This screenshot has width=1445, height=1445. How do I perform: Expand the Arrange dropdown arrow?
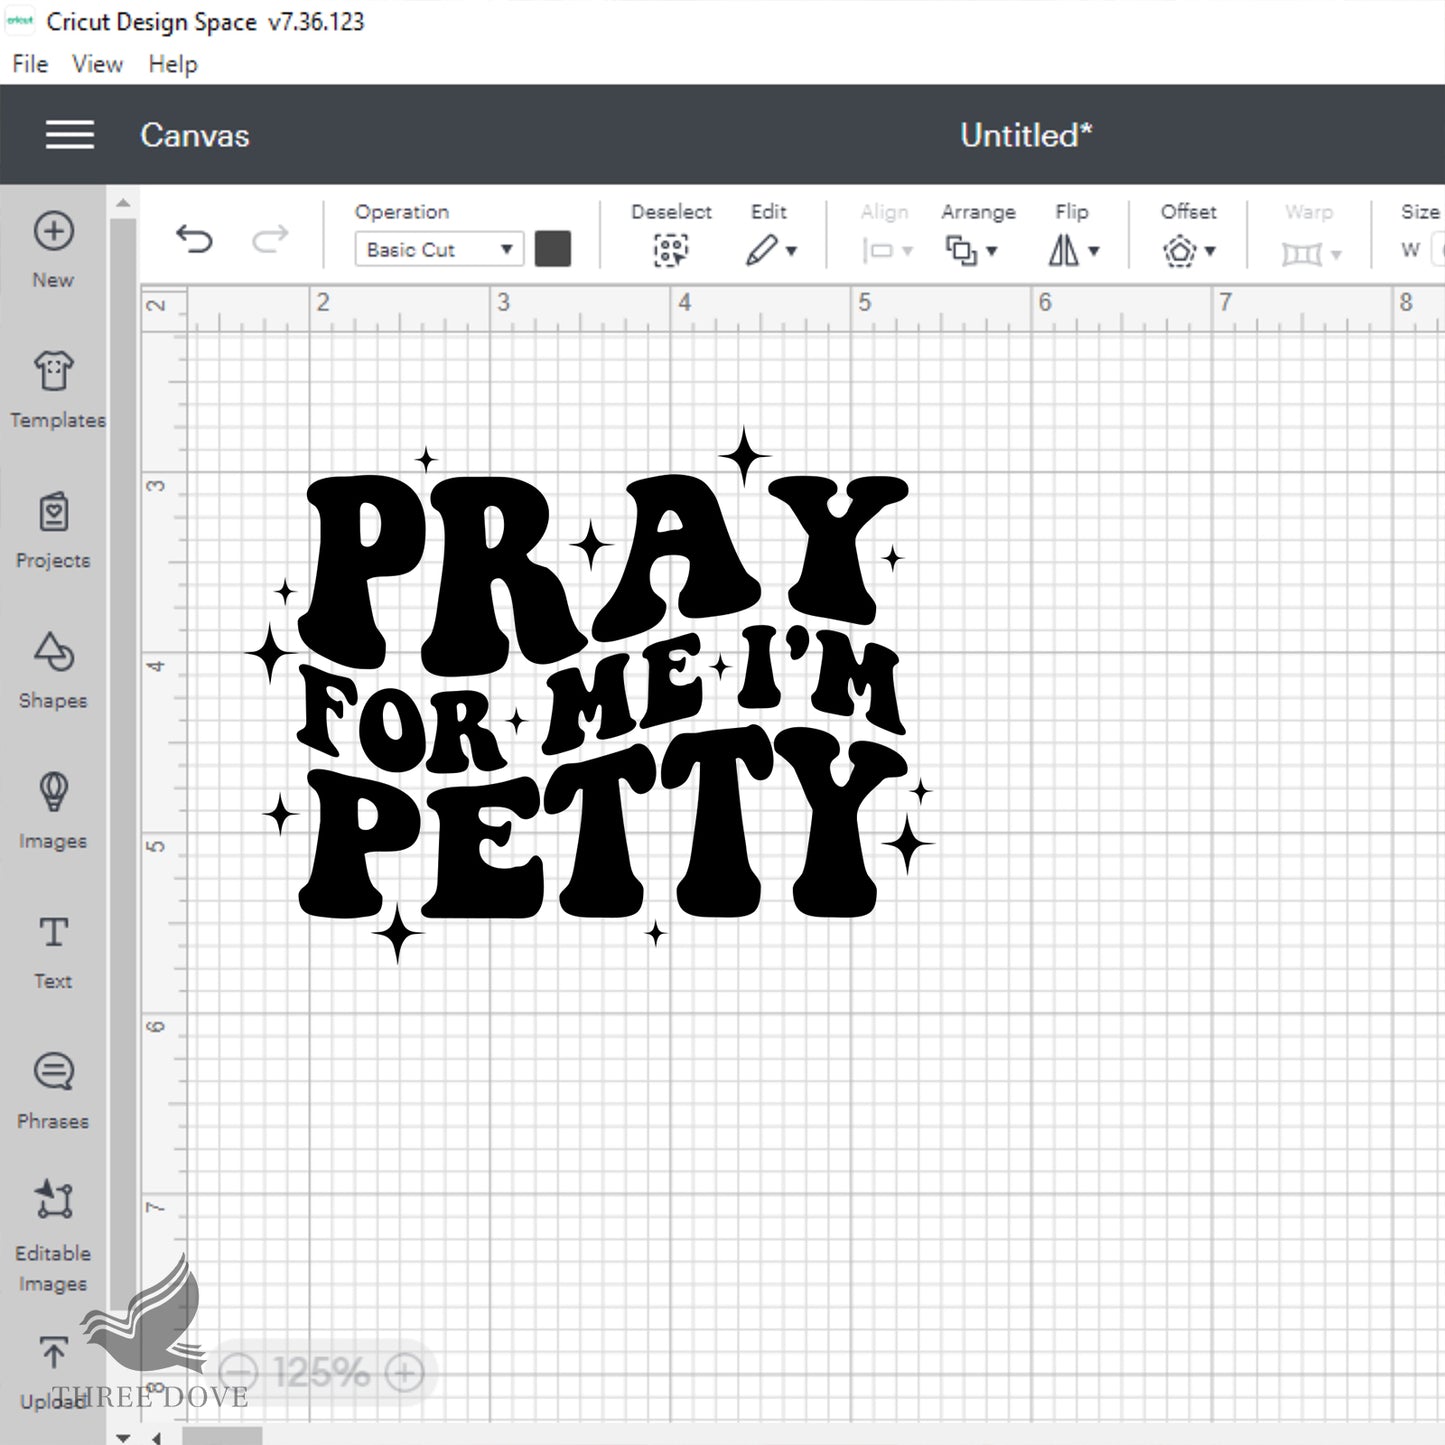click(x=992, y=251)
